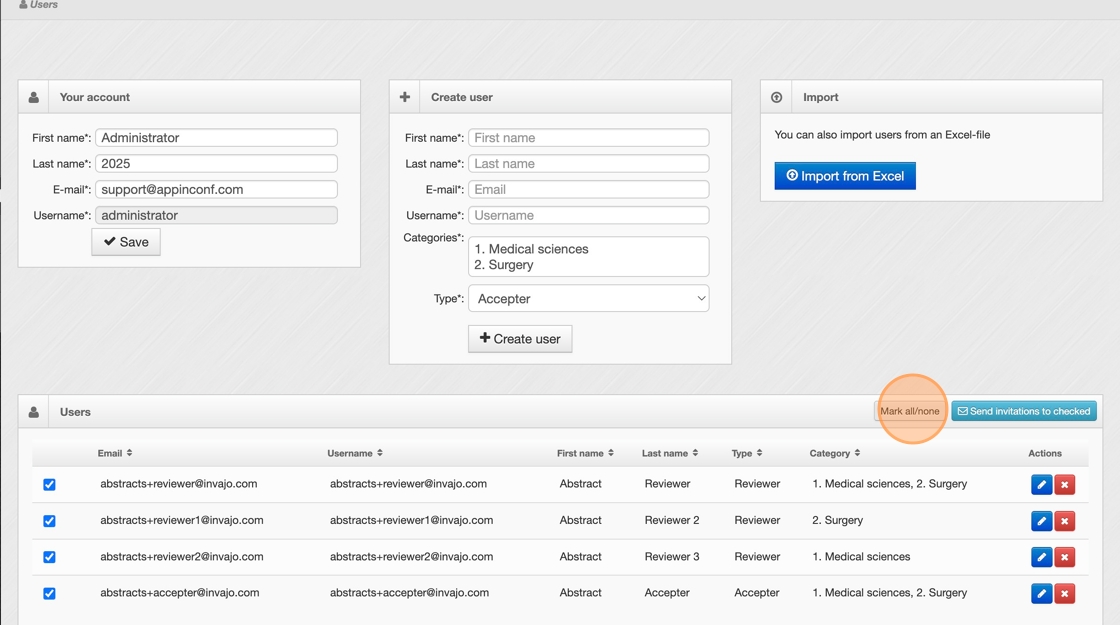The image size is (1120, 625).
Task: Delete the abstracts+reviewer1@invajo.com user
Action: pos(1065,521)
